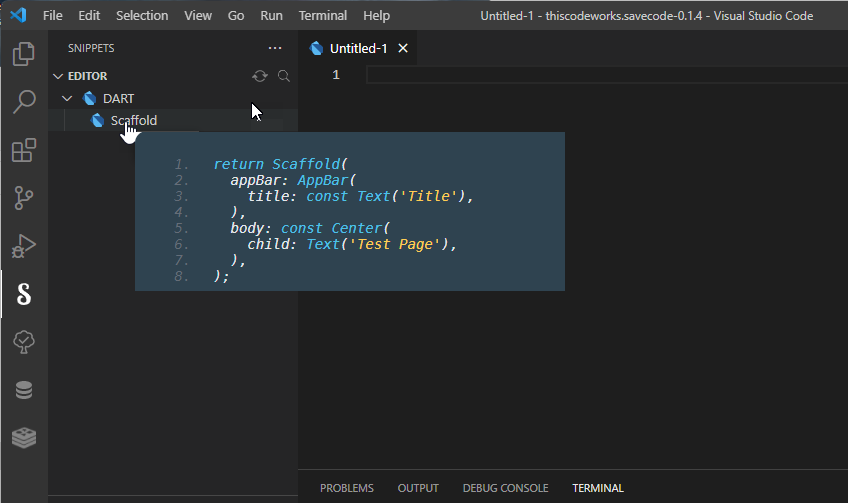This screenshot has width=848, height=503.
Task: Open the Source Control view
Action: coord(24,198)
